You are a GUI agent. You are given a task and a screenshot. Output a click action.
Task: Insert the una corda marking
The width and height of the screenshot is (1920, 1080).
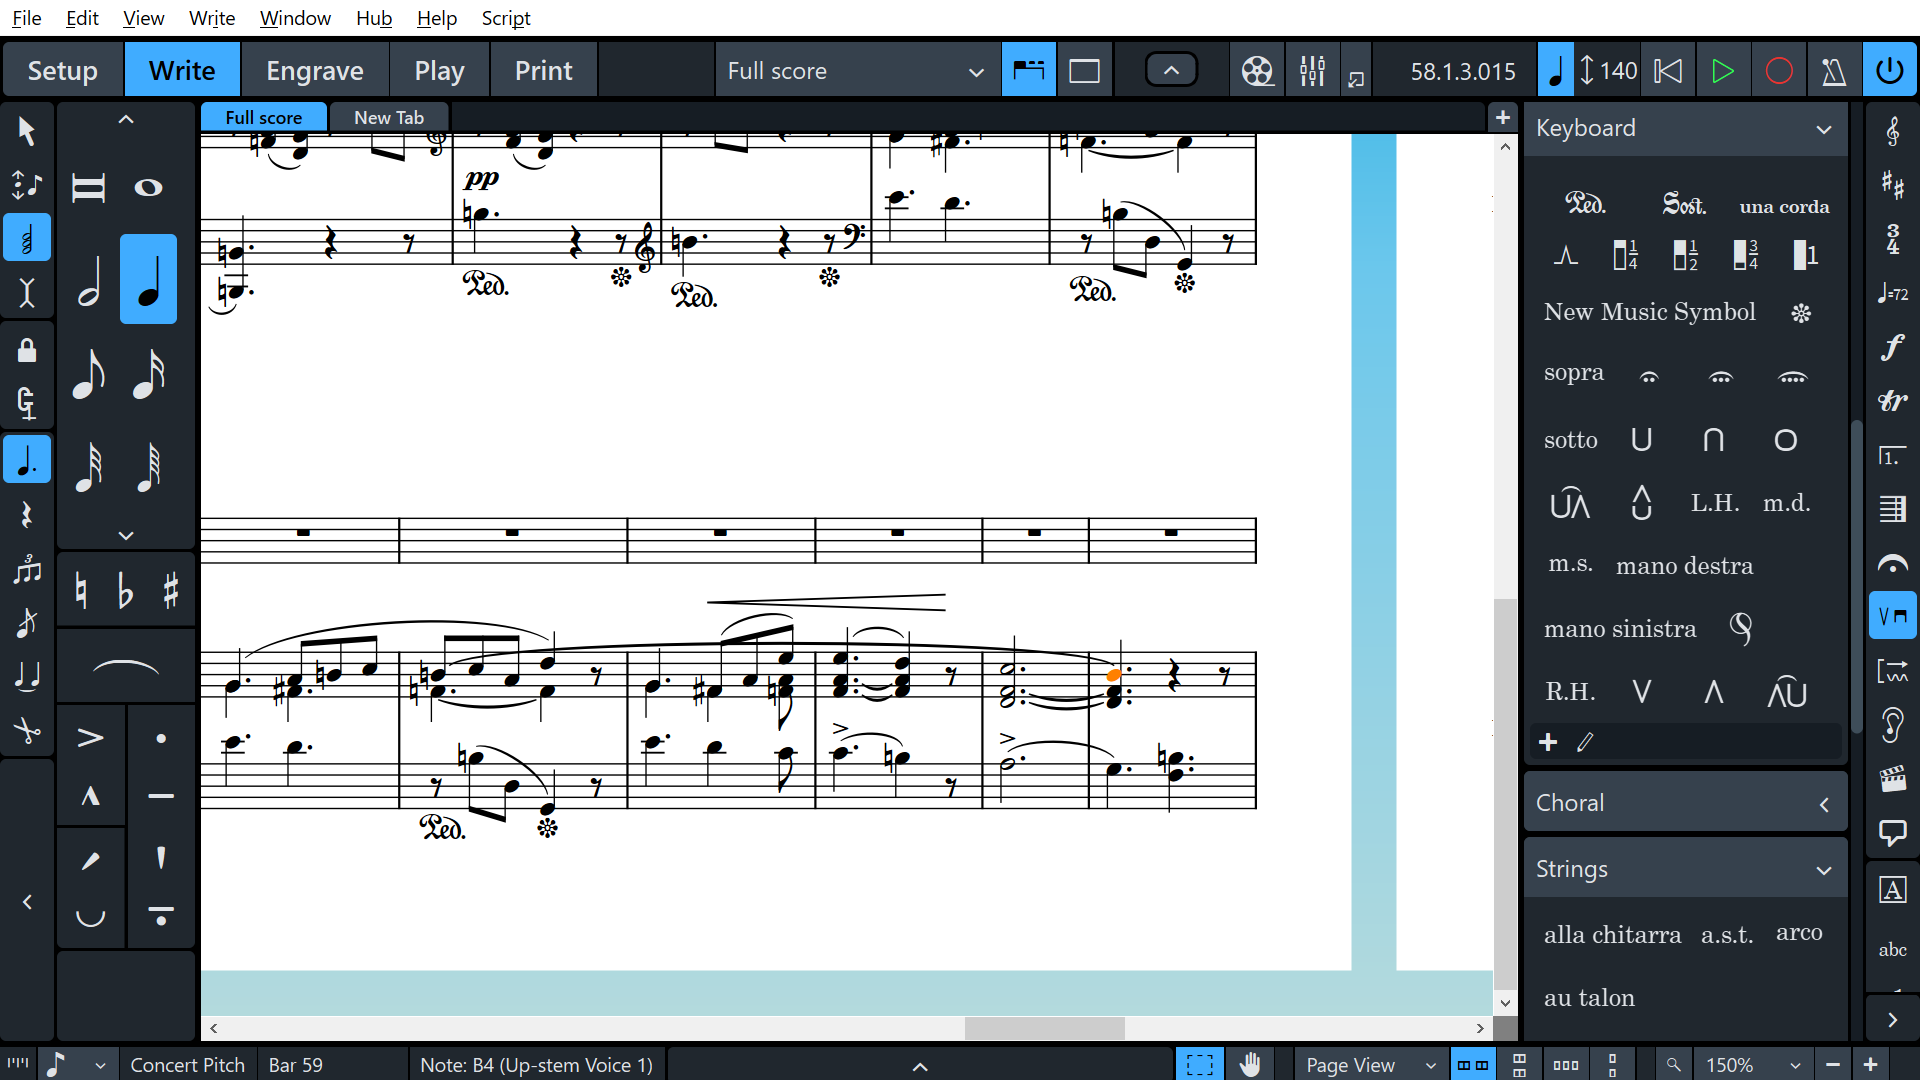coord(1784,207)
